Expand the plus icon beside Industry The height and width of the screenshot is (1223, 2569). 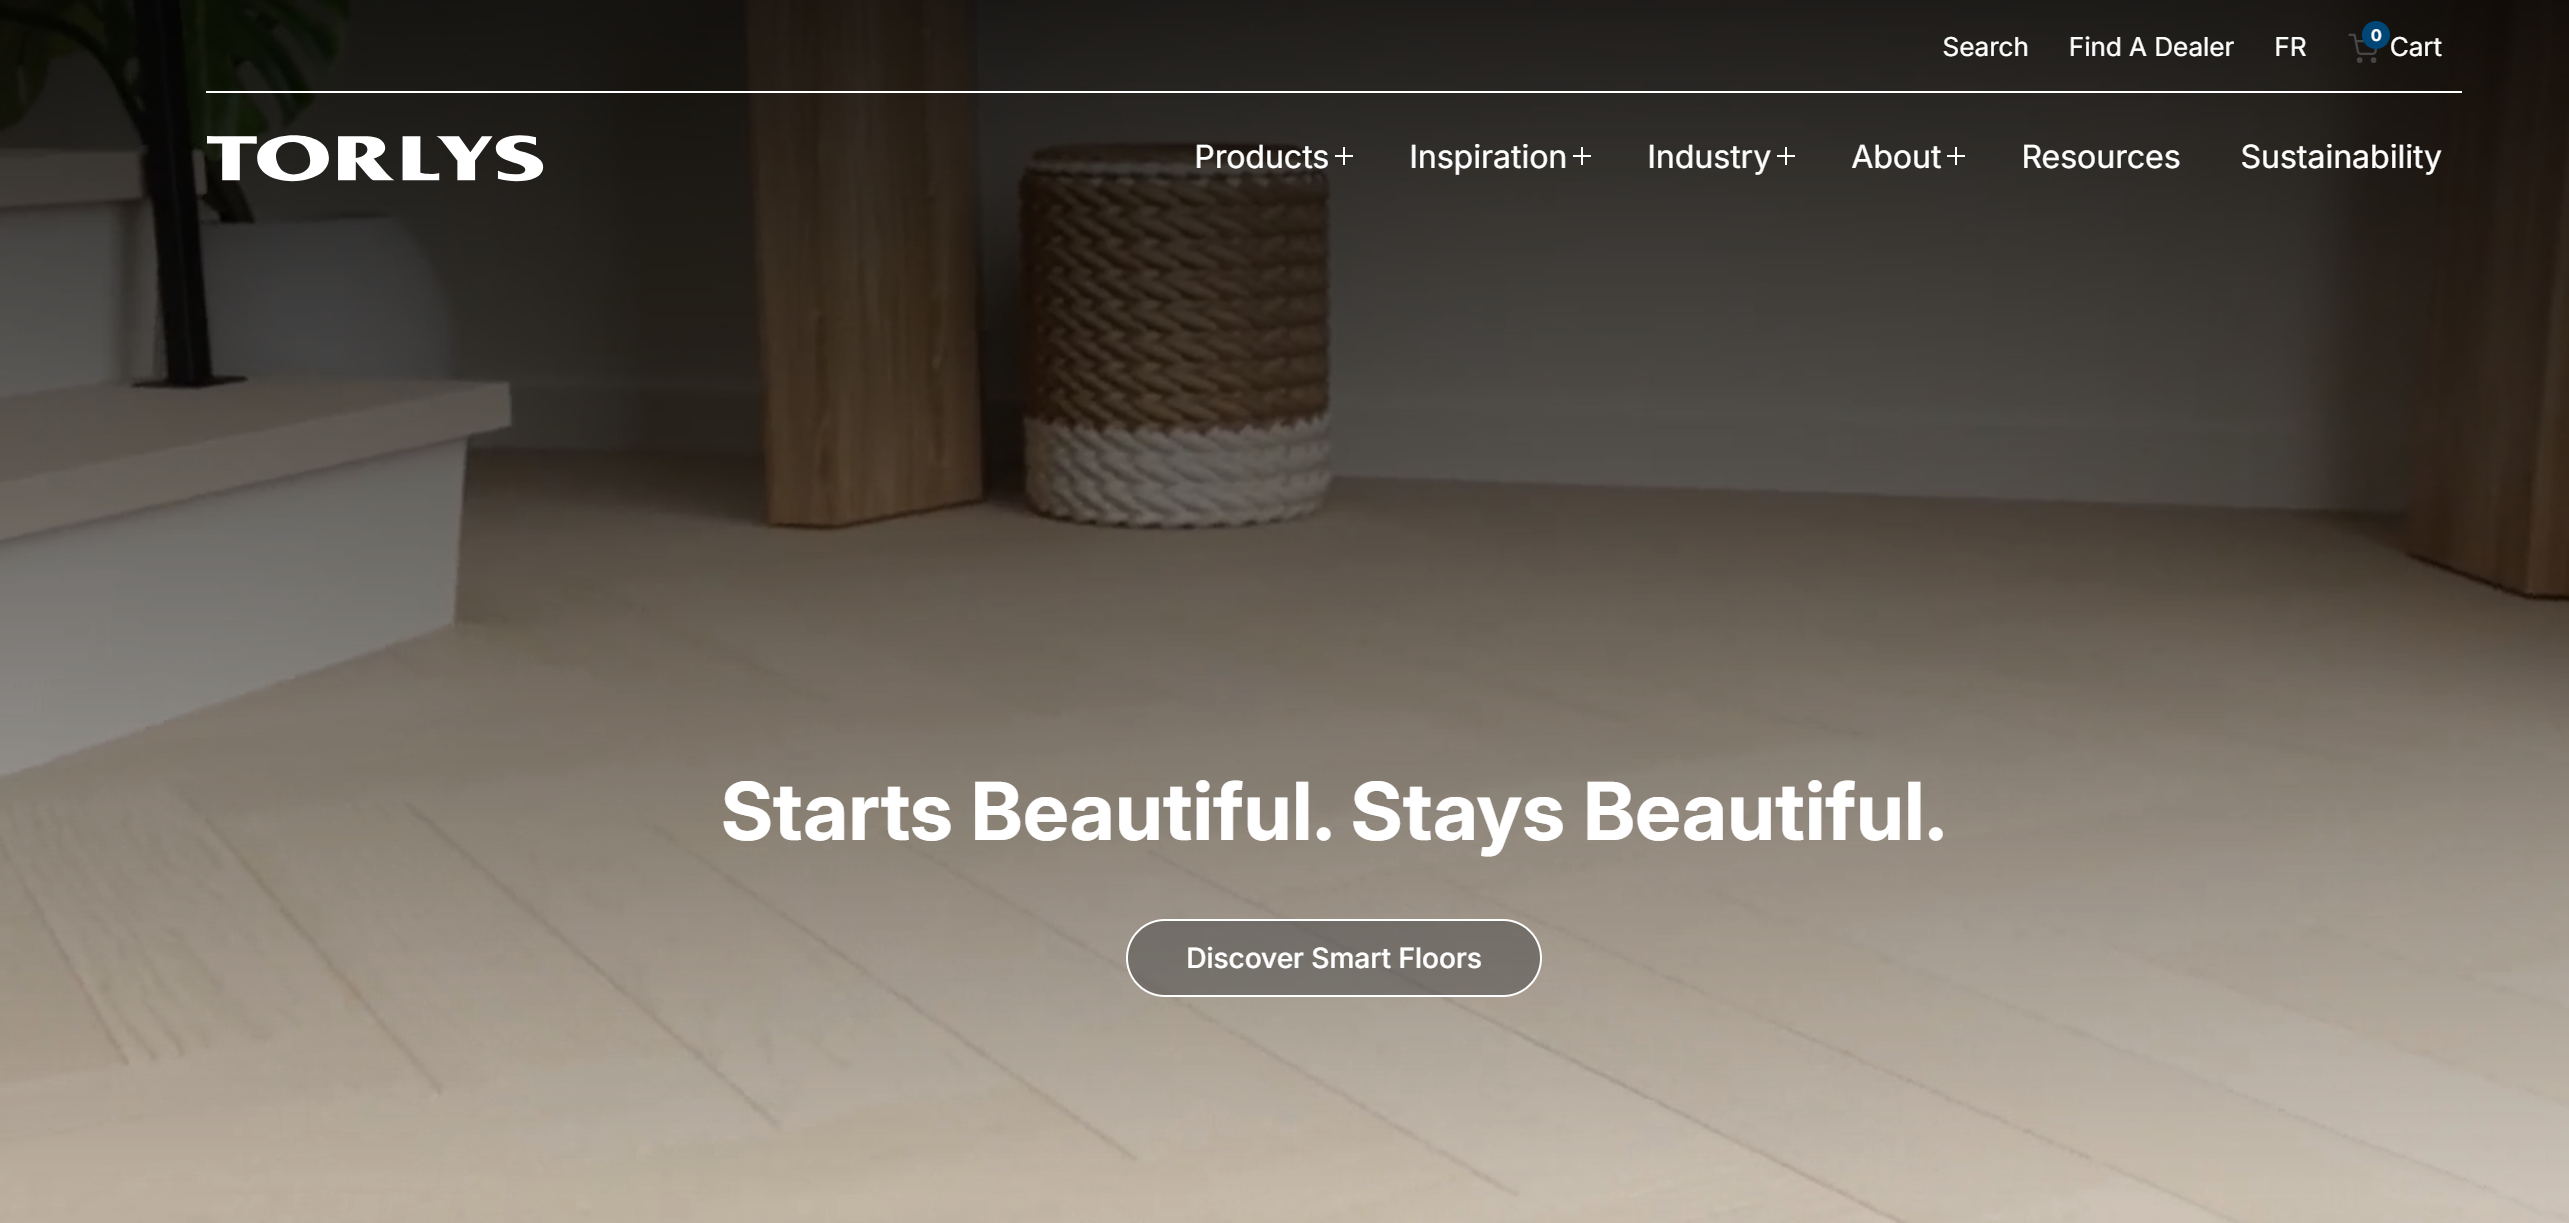(x=1786, y=157)
